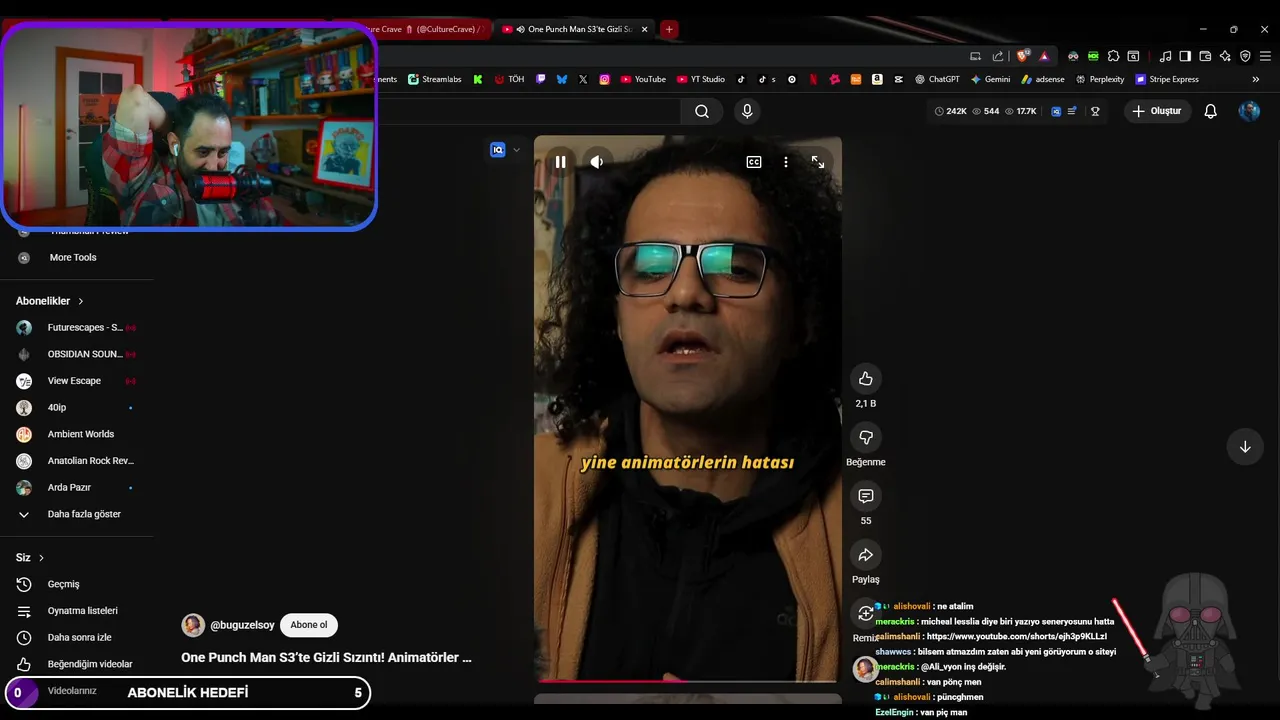Expand the Siz section chevron
1280x720 pixels.
click(x=41, y=558)
